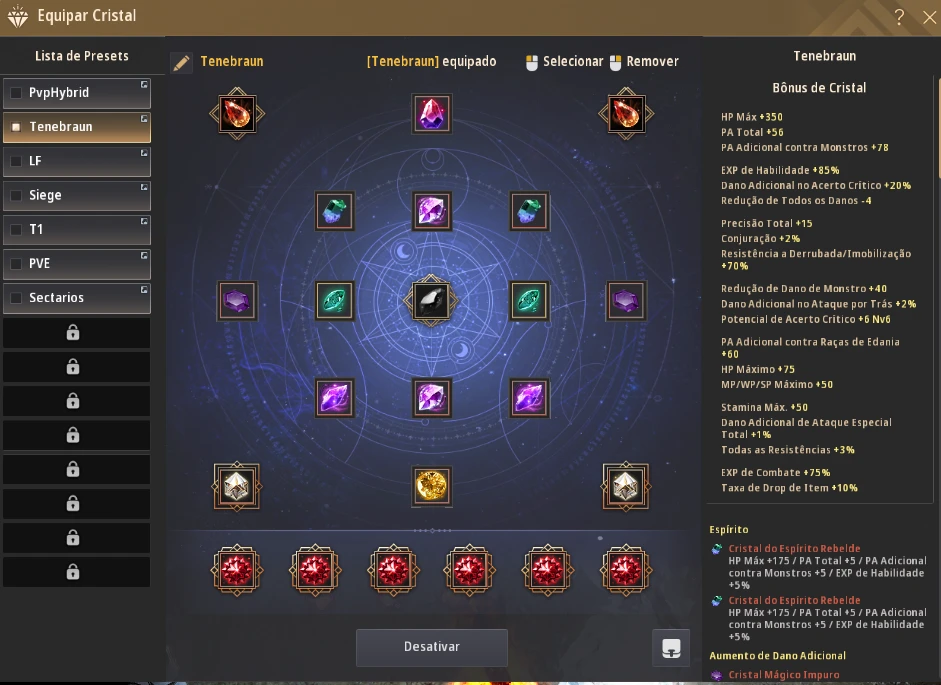Viewport: 941px width, 685px height.
Task: Check the Sectarios preset checkbox
Action: (16, 298)
